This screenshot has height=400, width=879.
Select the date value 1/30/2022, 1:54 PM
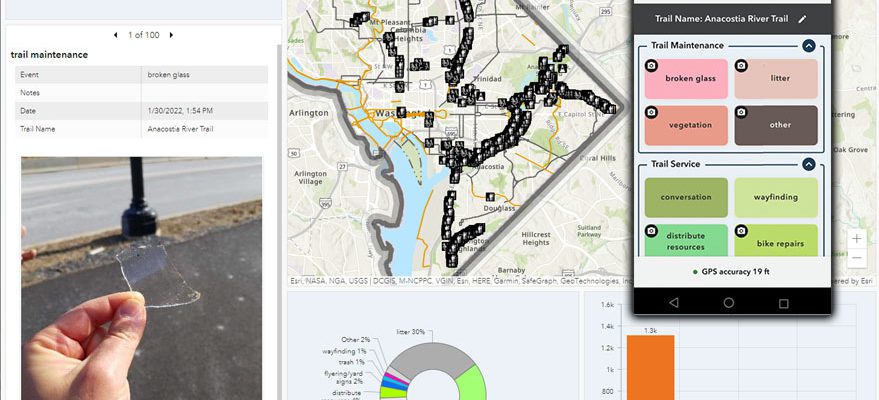coord(180,111)
